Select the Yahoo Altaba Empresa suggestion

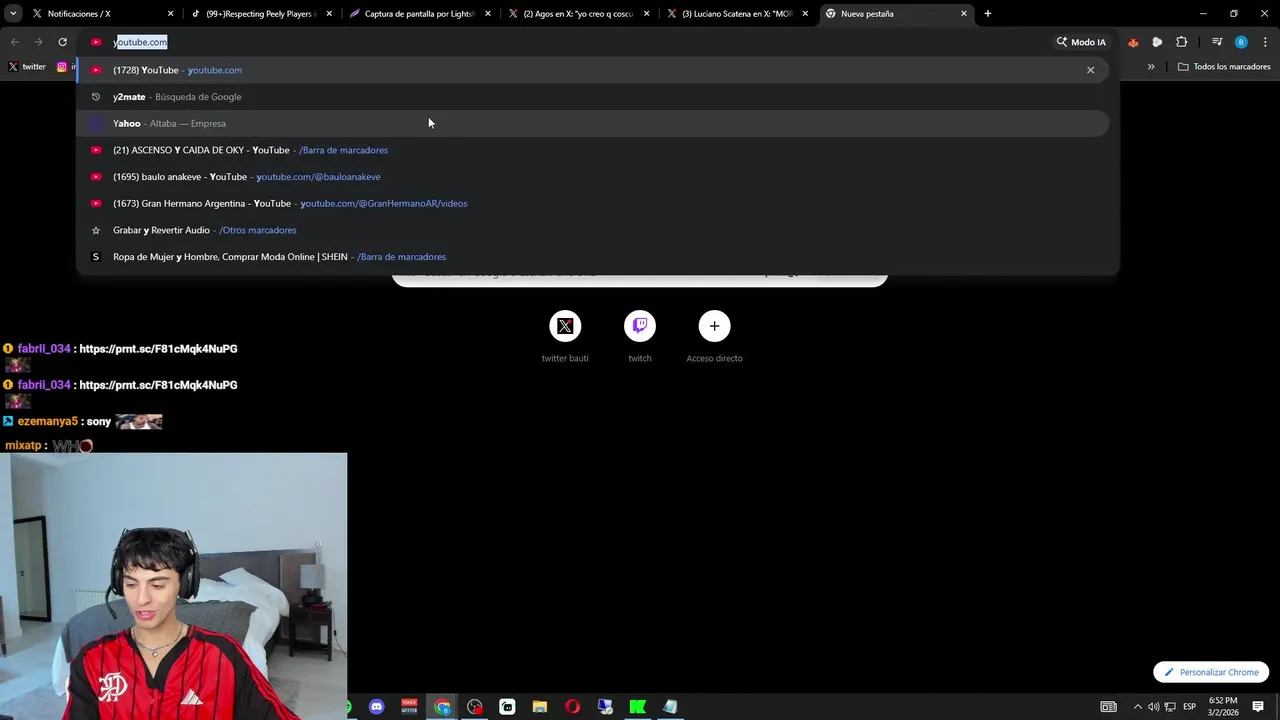[x=594, y=123]
